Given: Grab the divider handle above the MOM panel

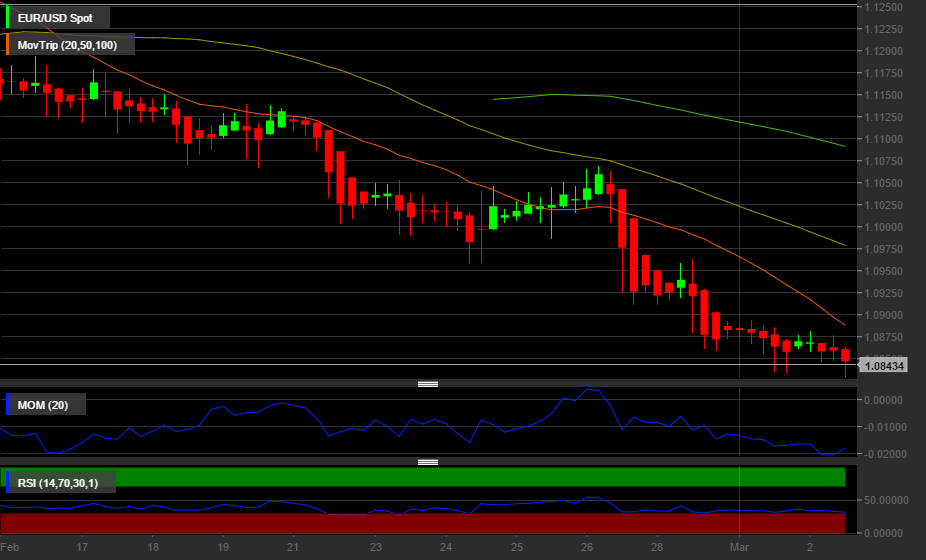Looking at the screenshot, I should 428,384.
